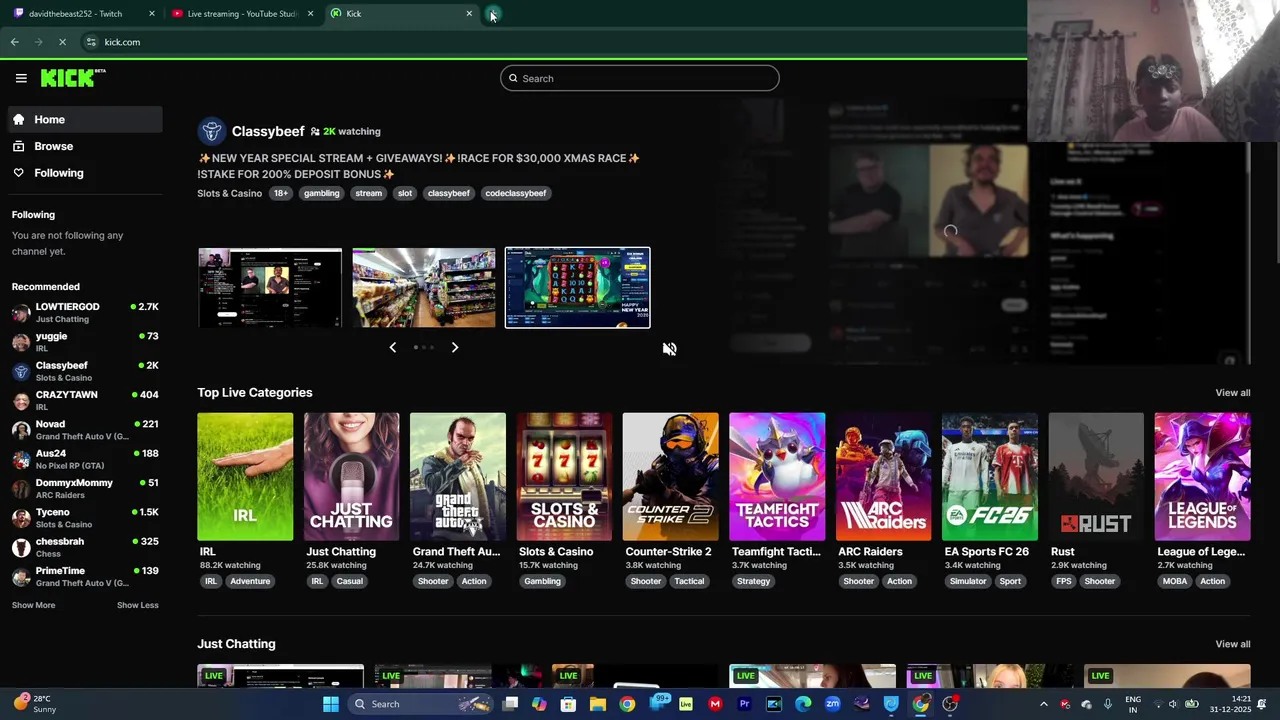Unmute the featured stream preview
1280x720 pixels.
[669, 349]
